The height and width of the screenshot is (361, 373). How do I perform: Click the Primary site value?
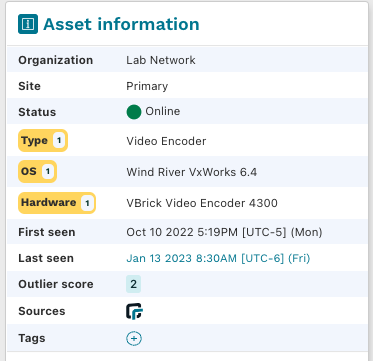coord(147,86)
